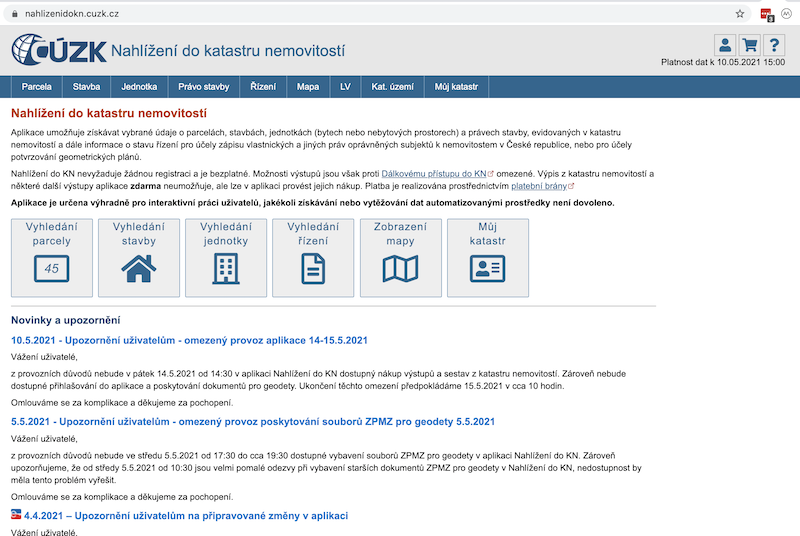Open Zobrazení mapy map icon tile
This screenshot has height=536, width=800.
(400, 257)
